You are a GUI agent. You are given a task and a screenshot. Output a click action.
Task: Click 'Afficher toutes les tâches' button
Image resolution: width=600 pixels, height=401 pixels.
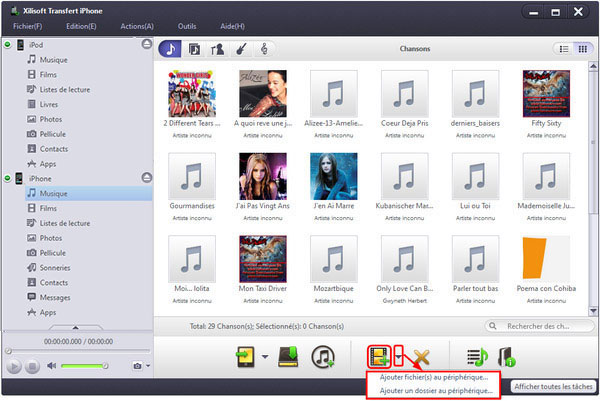(553, 387)
